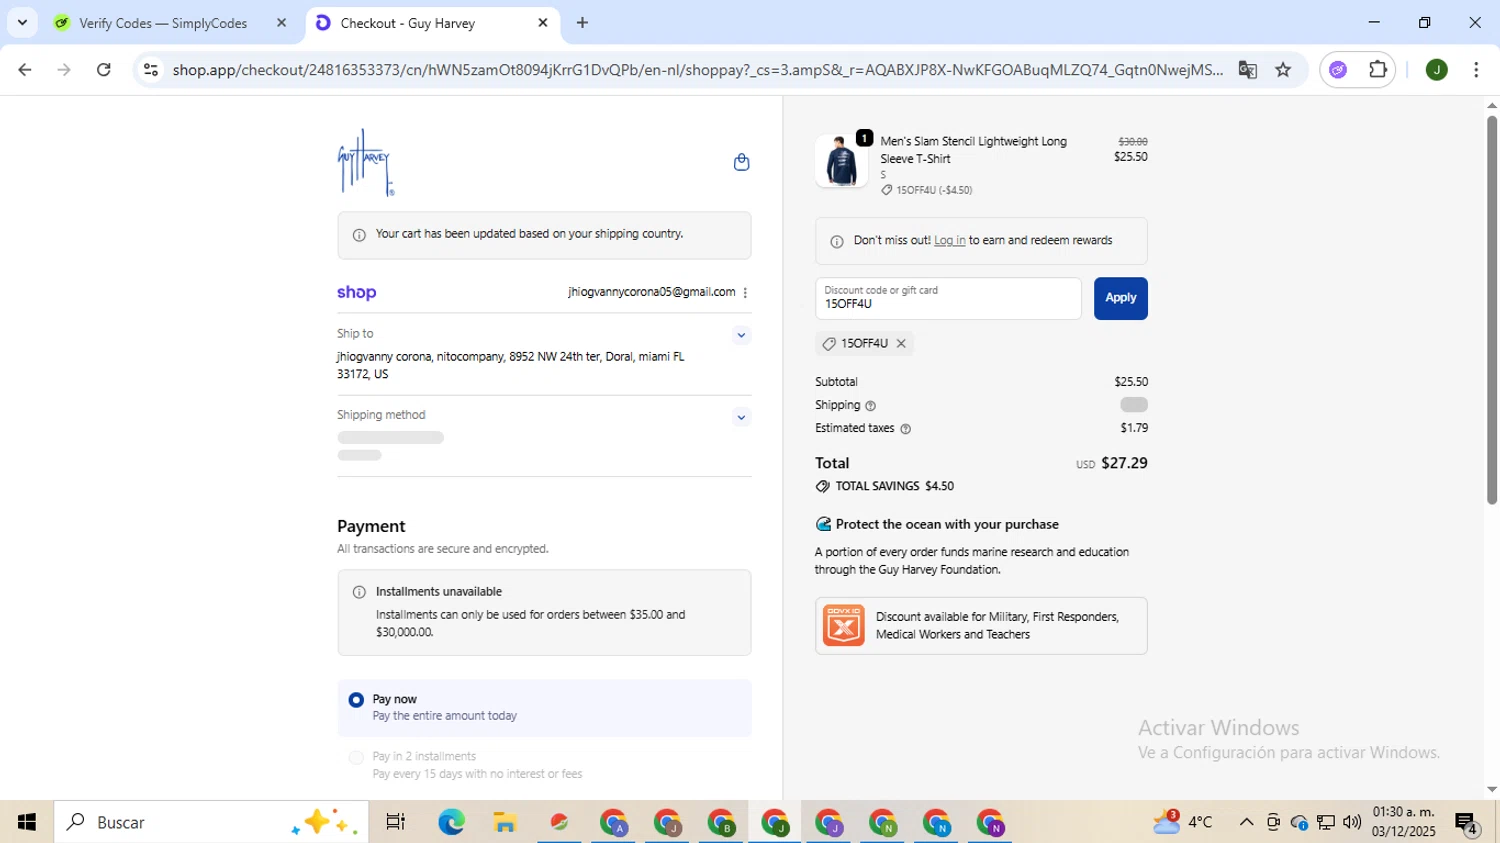The image size is (1500, 843).
Task: Click the Total amount $27.29
Action: pos(1124,463)
